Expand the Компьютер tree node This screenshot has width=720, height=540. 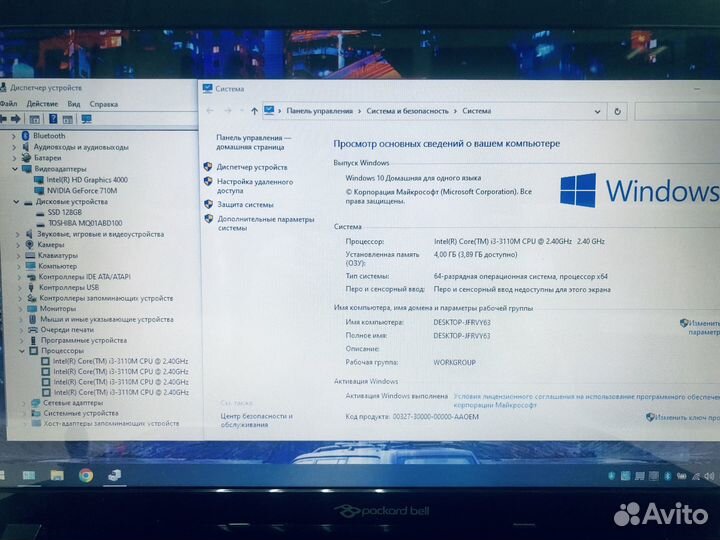[x=19, y=266]
